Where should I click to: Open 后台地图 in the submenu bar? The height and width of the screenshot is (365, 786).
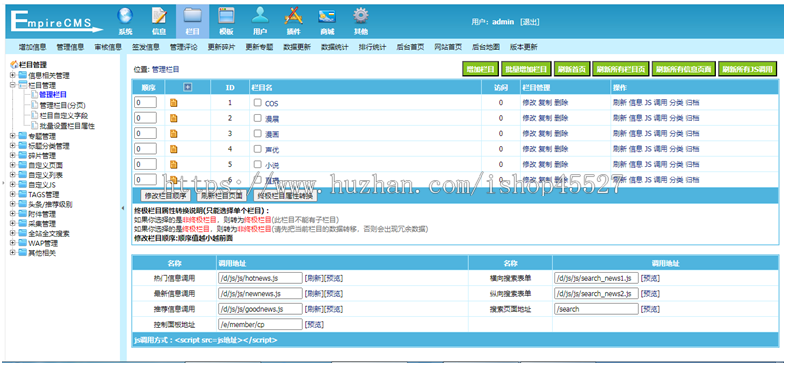click(486, 47)
